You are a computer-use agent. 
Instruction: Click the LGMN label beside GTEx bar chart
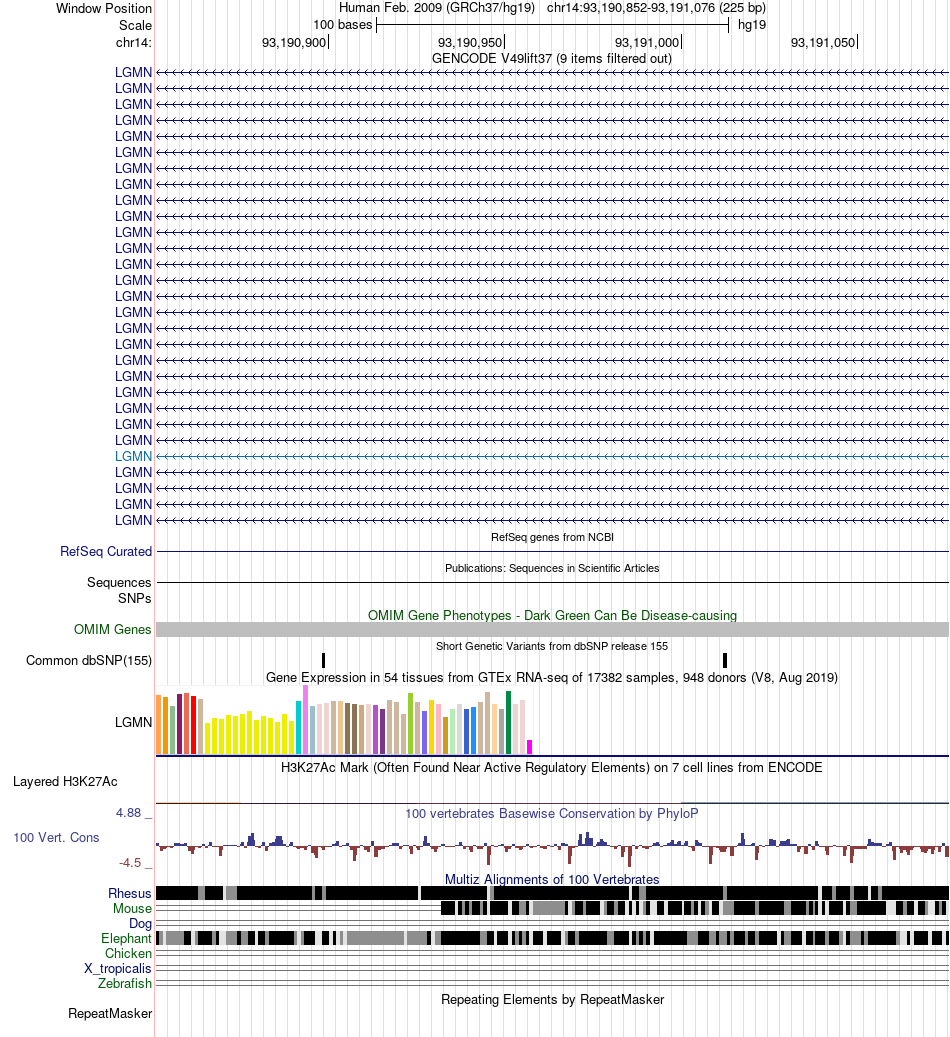tap(134, 723)
